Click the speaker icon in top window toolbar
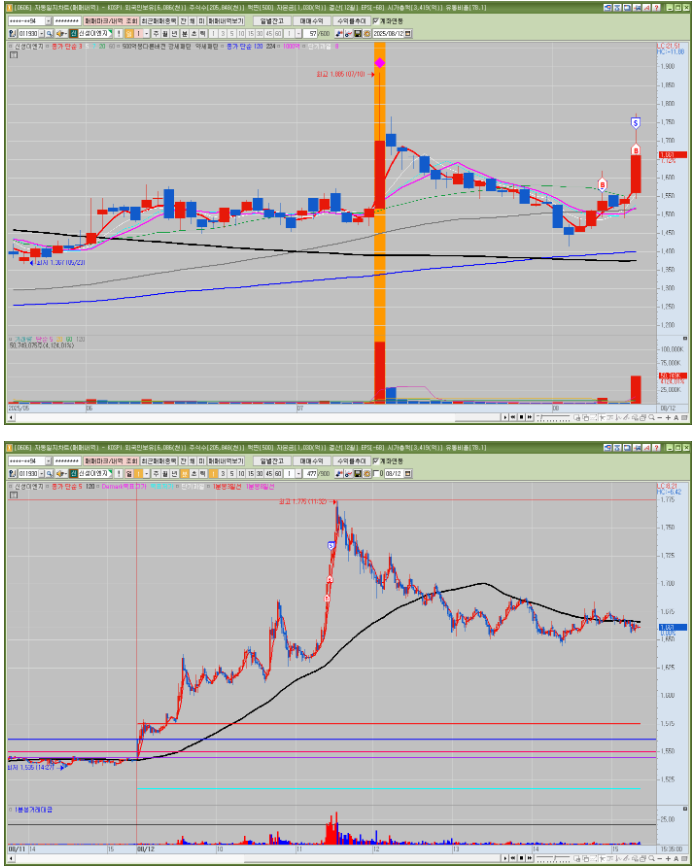The height and width of the screenshot is (867, 695). (60, 34)
